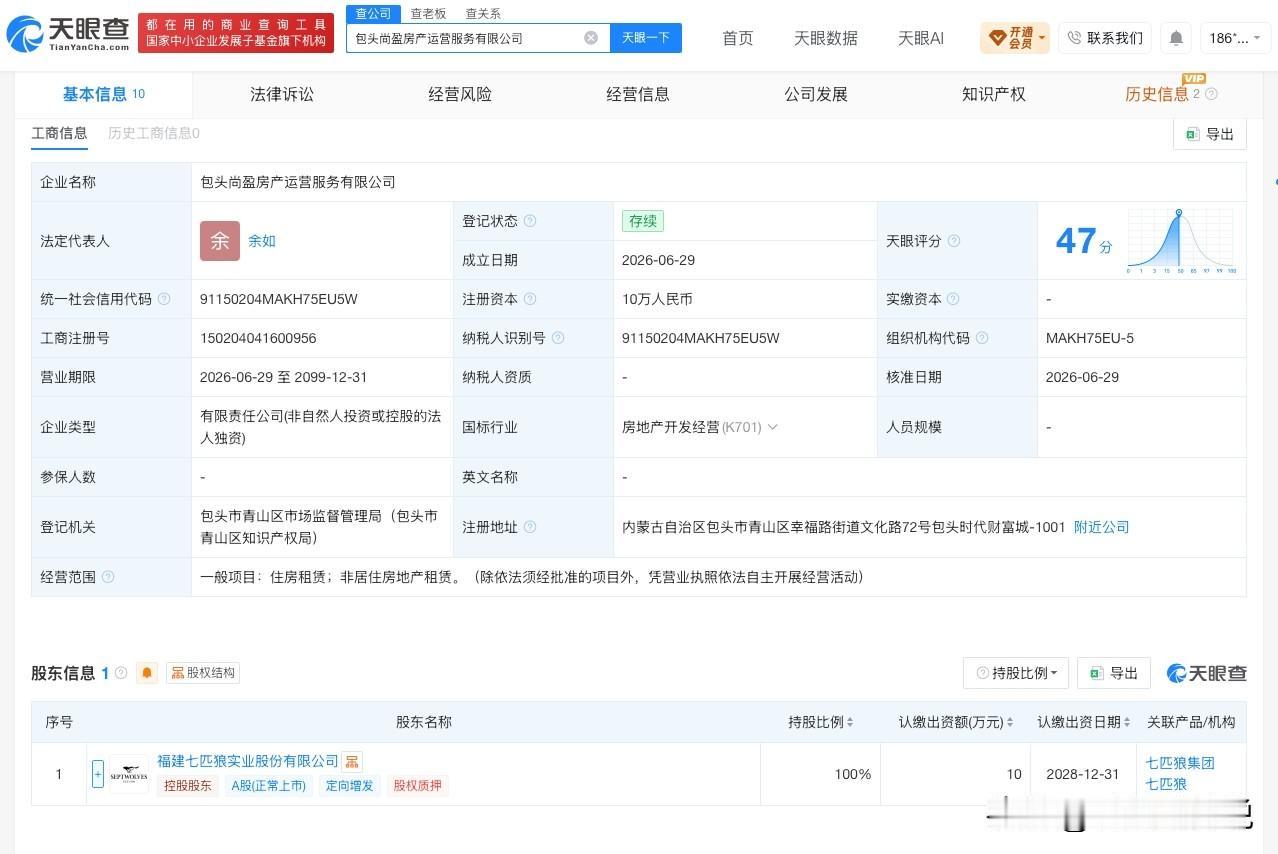Open the 经营风险 tab
The image size is (1278, 854).
click(x=460, y=94)
